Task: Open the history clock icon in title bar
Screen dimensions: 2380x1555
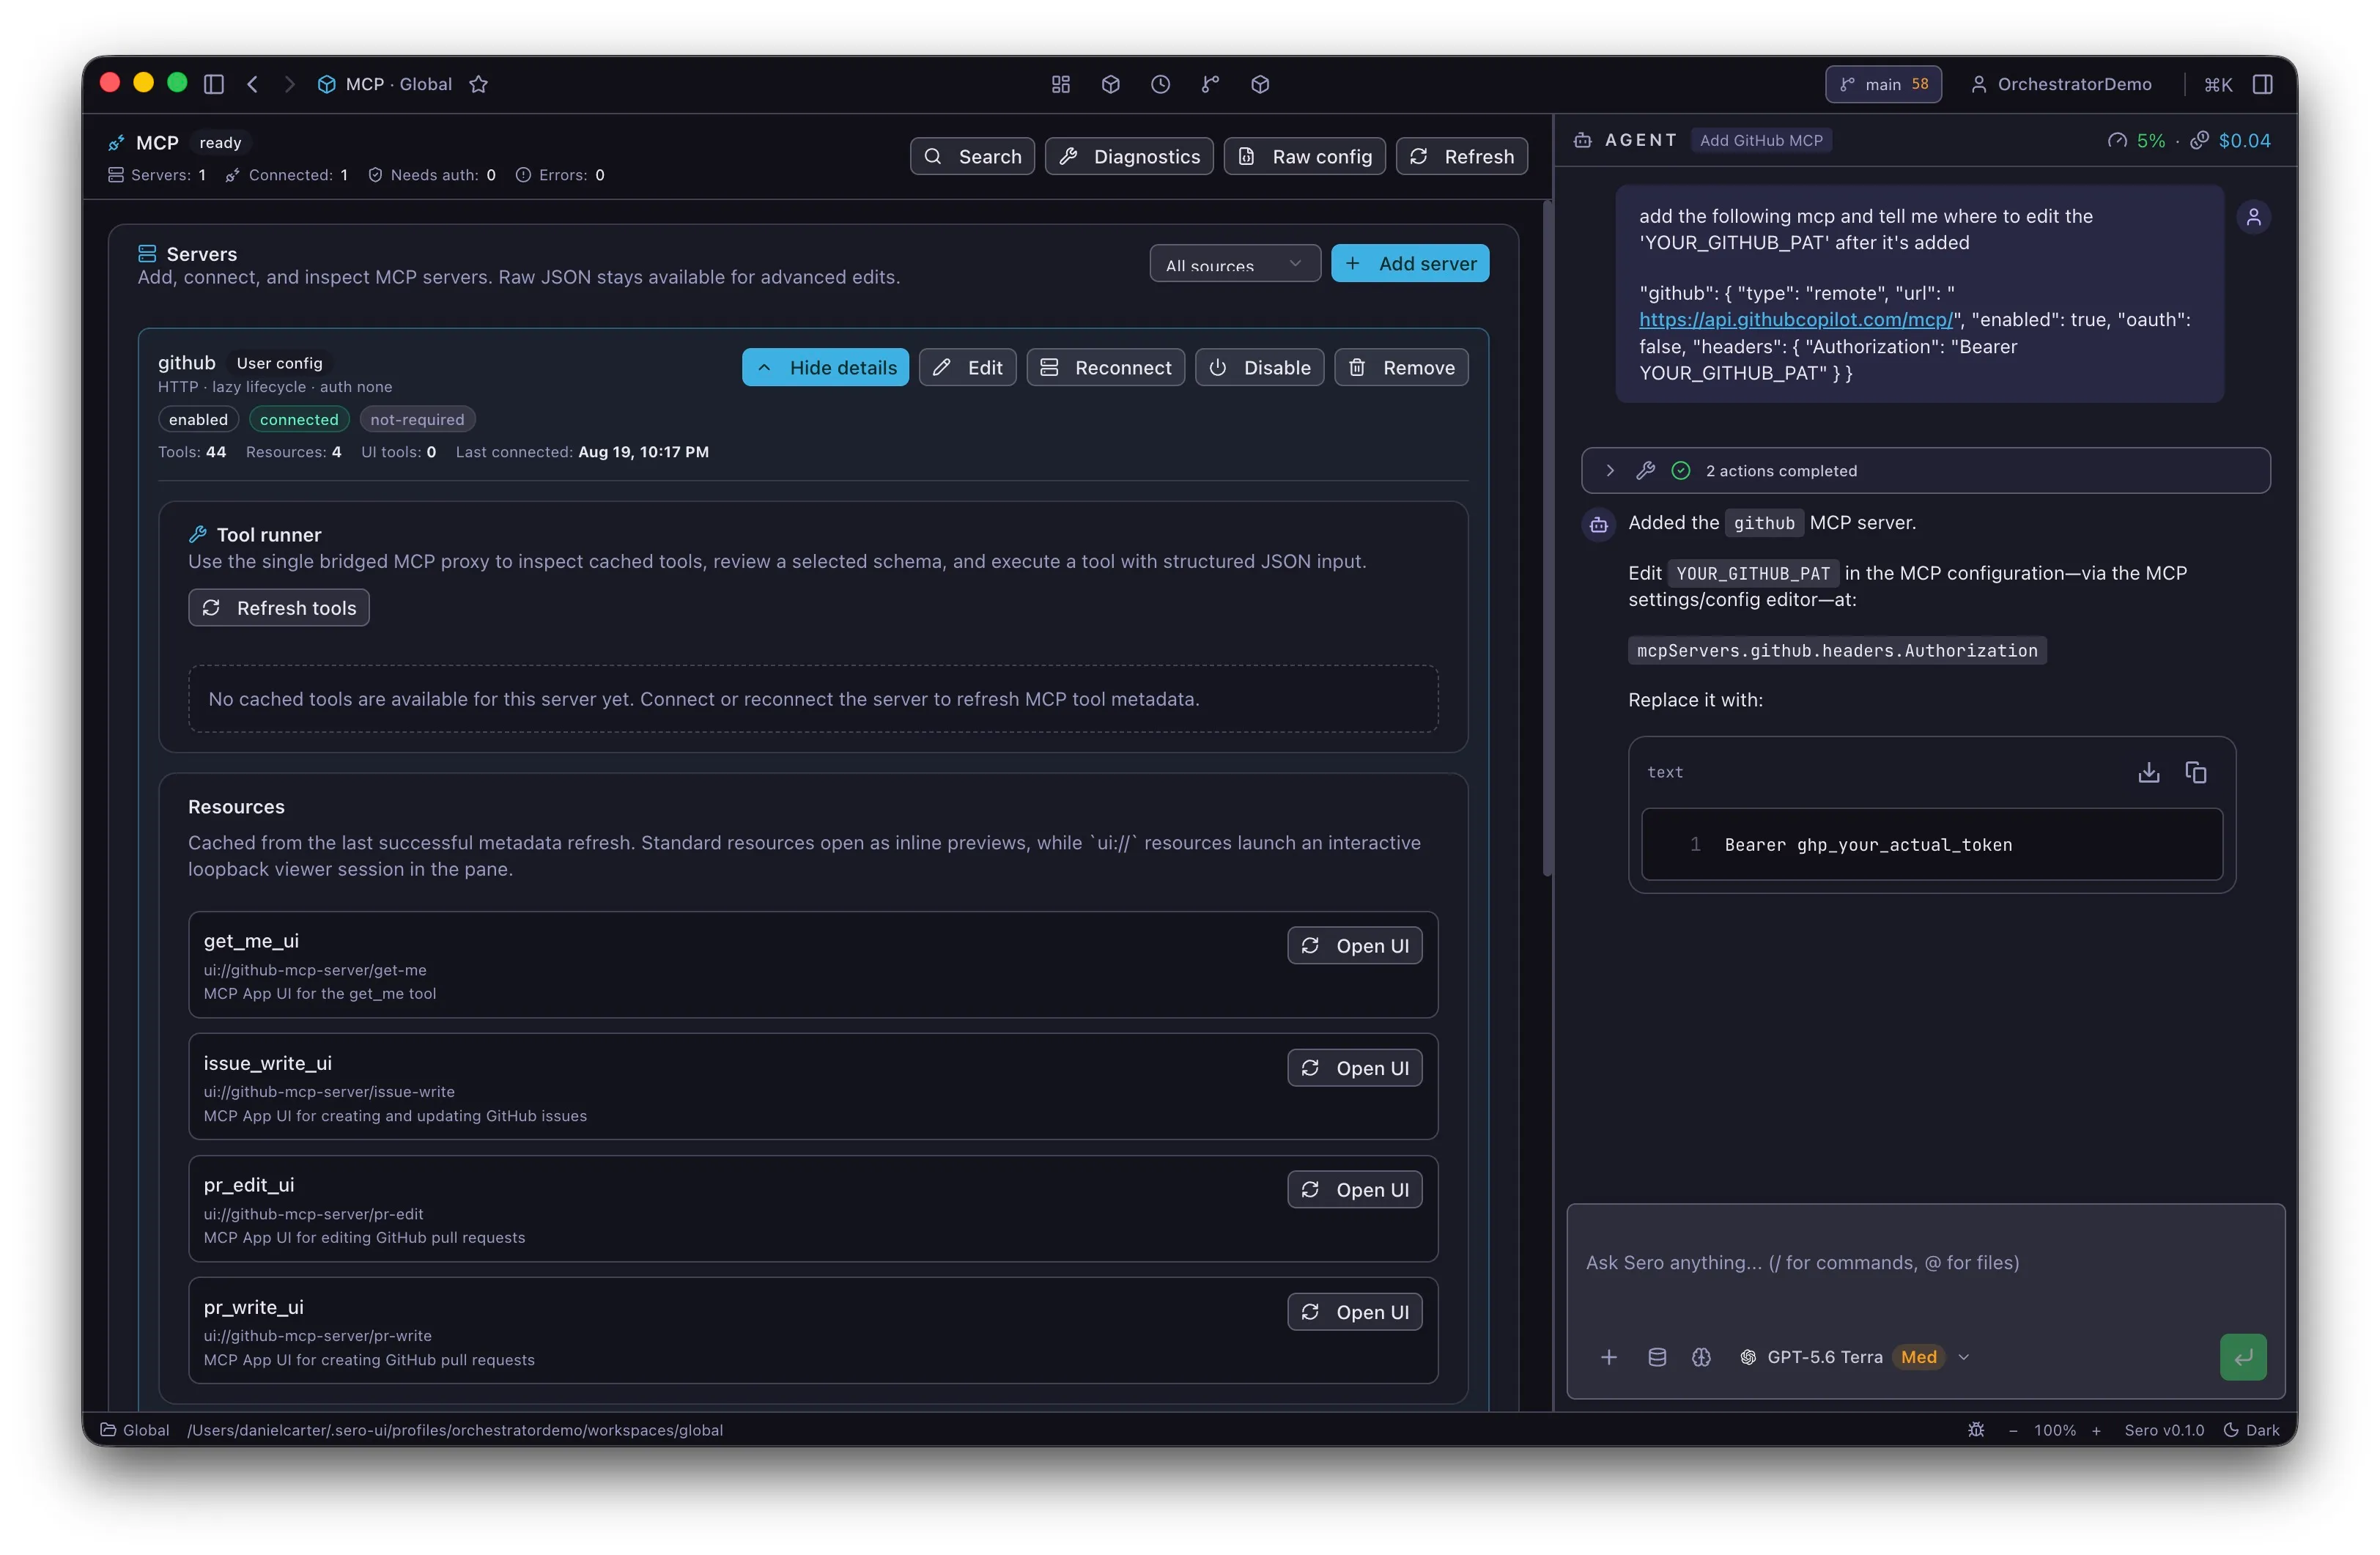Action: point(1160,84)
